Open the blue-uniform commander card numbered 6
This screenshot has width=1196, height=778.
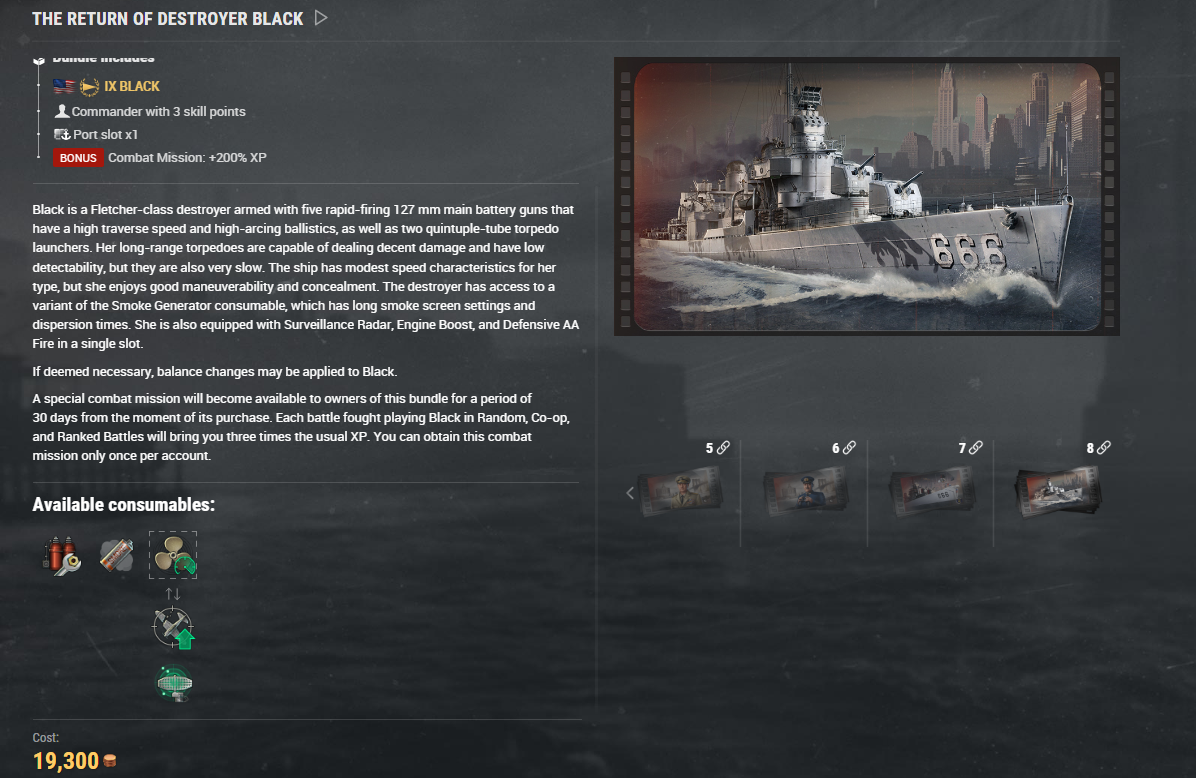806,493
